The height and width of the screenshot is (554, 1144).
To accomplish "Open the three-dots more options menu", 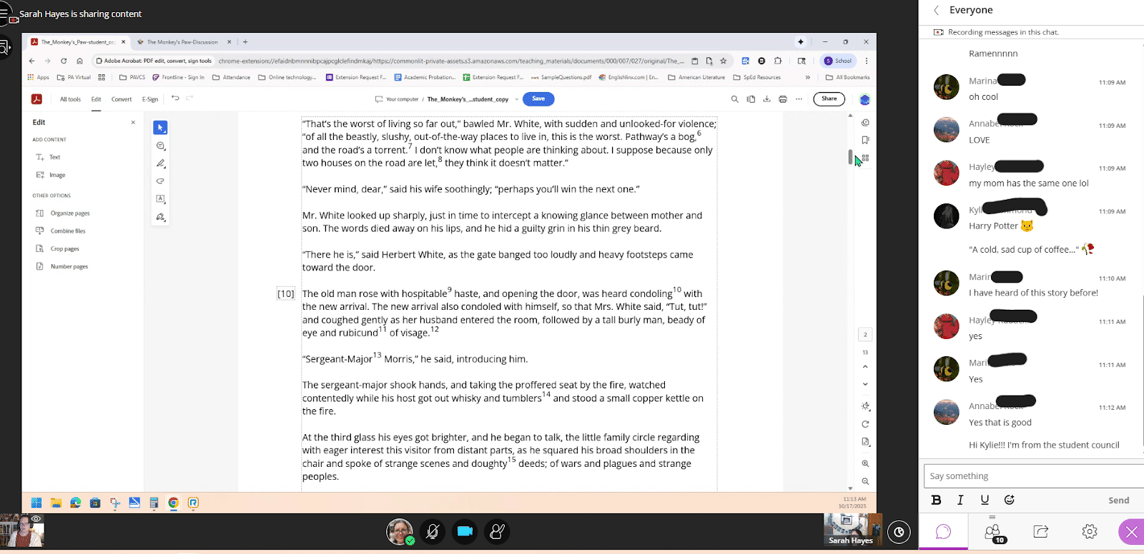I will pyautogui.click(x=798, y=99).
